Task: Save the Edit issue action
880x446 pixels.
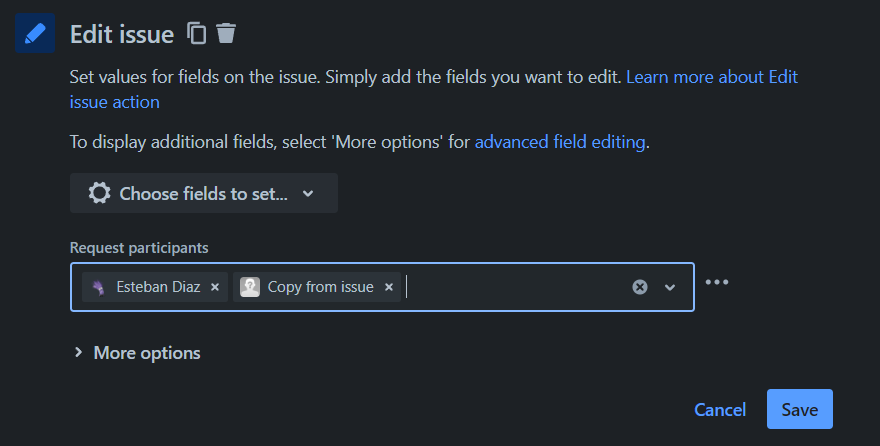Action: (800, 409)
